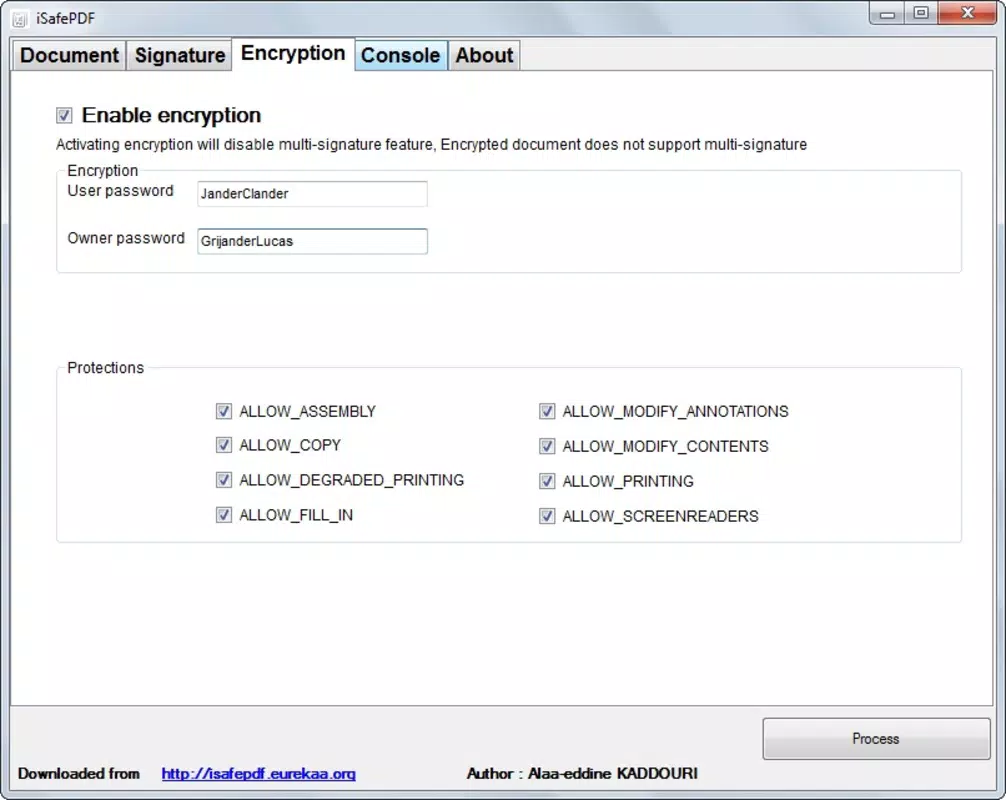Viewport: 1006px width, 800px height.
Task: Click the Process button
Action: tap(876, 738)
